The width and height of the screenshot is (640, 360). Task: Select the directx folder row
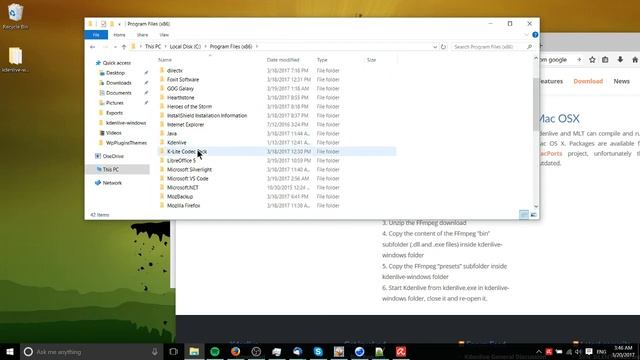(277, 71)
